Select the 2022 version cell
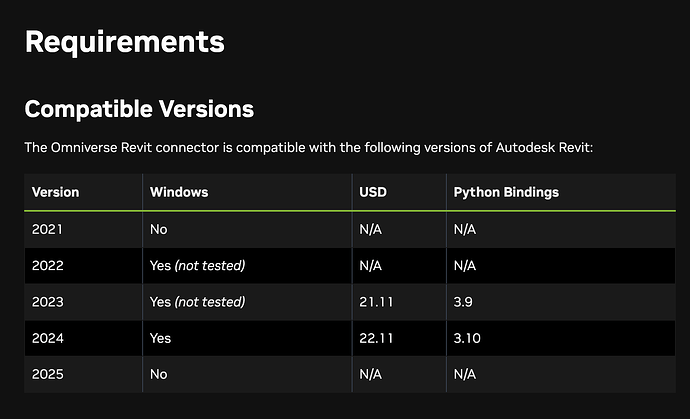Viewport: 690px width, 419px height. tap(47, 266)
